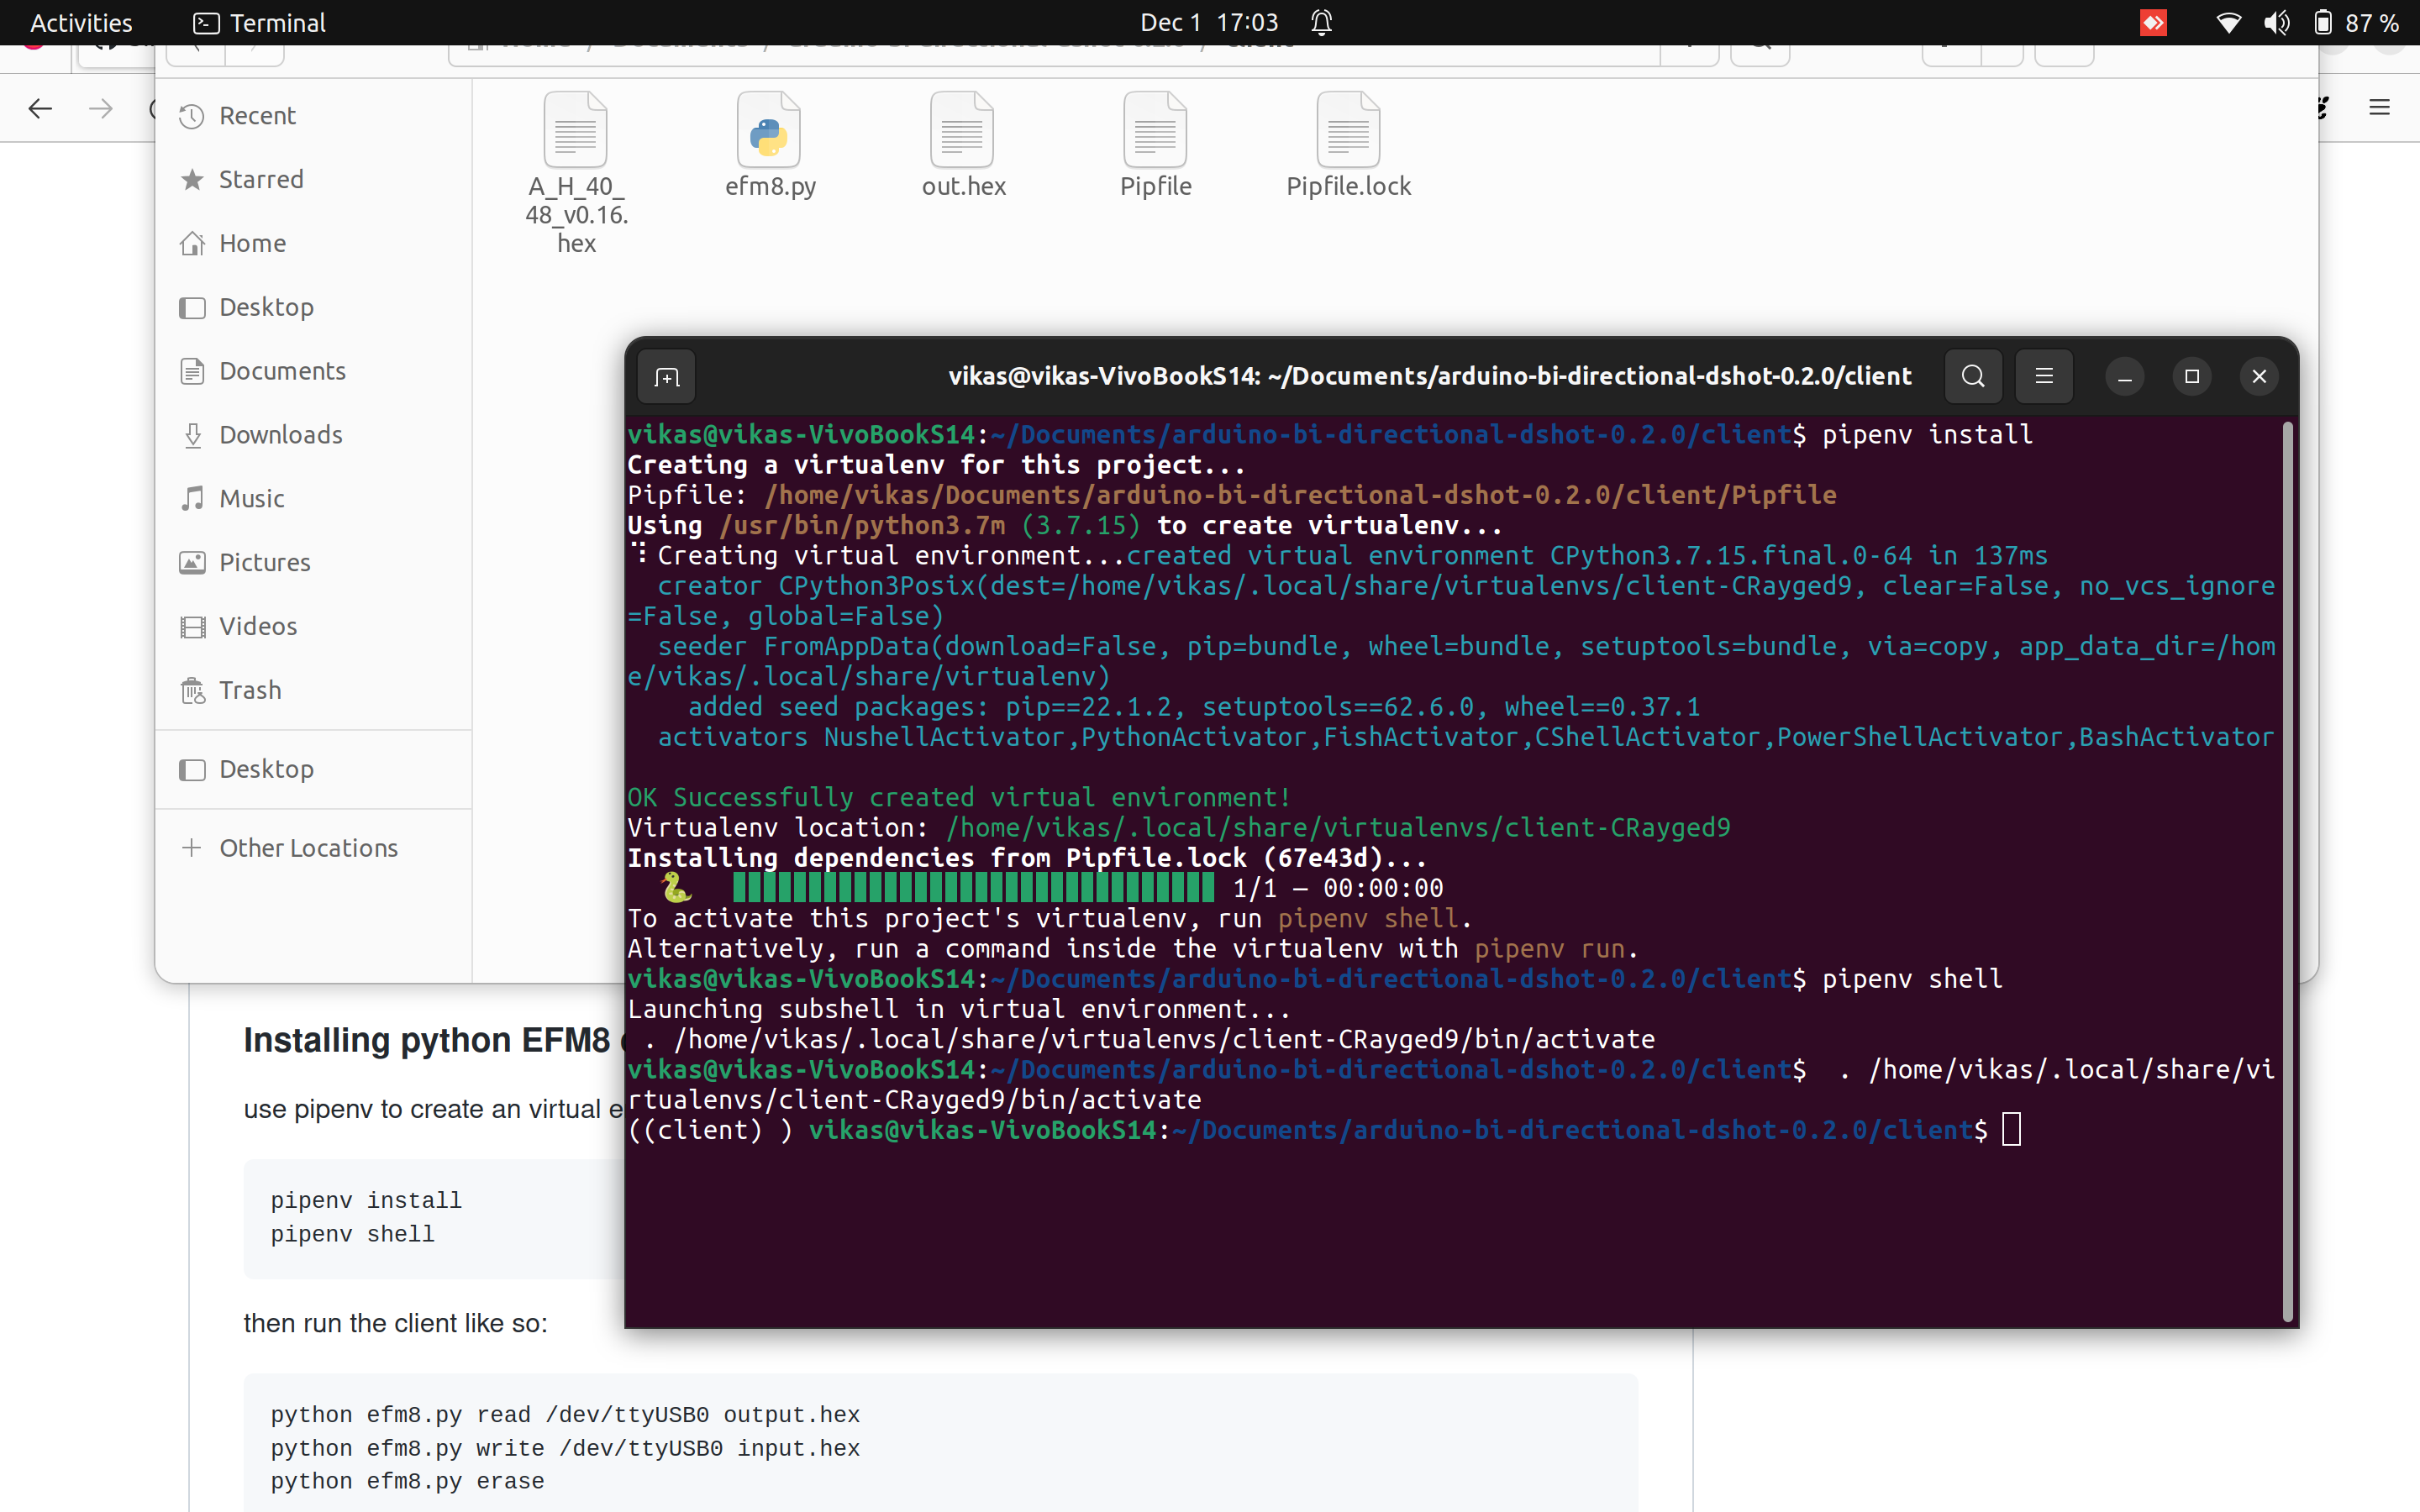Open Videos folder in sidebar
The image size is (2420, 1512).
pos(314,626)
